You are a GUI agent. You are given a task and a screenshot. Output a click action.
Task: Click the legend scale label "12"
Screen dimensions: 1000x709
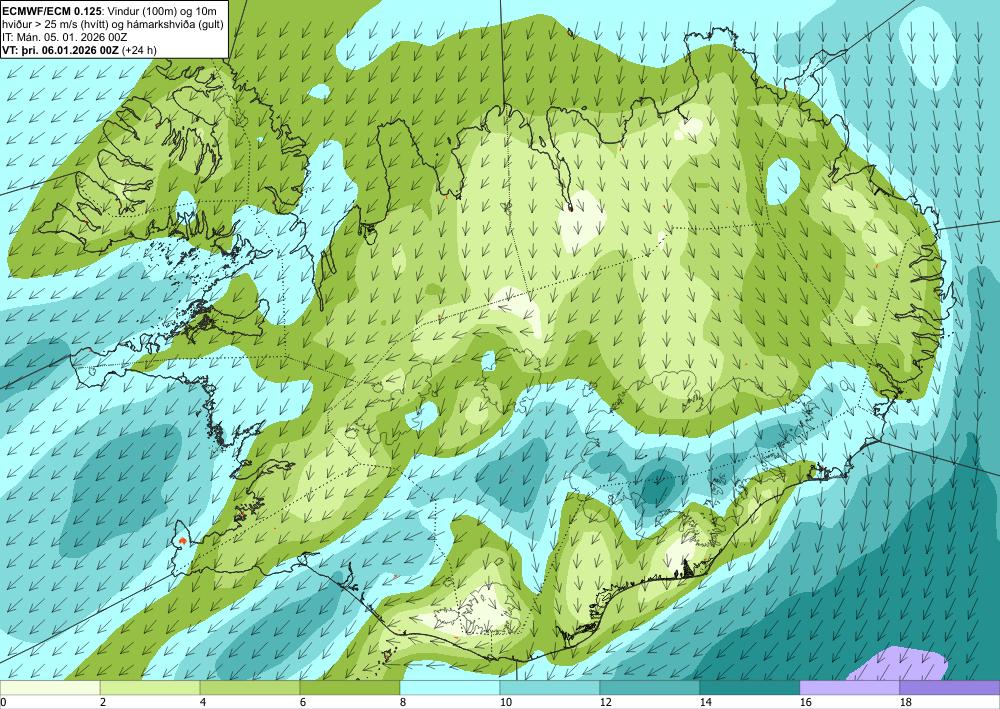click(606, 703)
